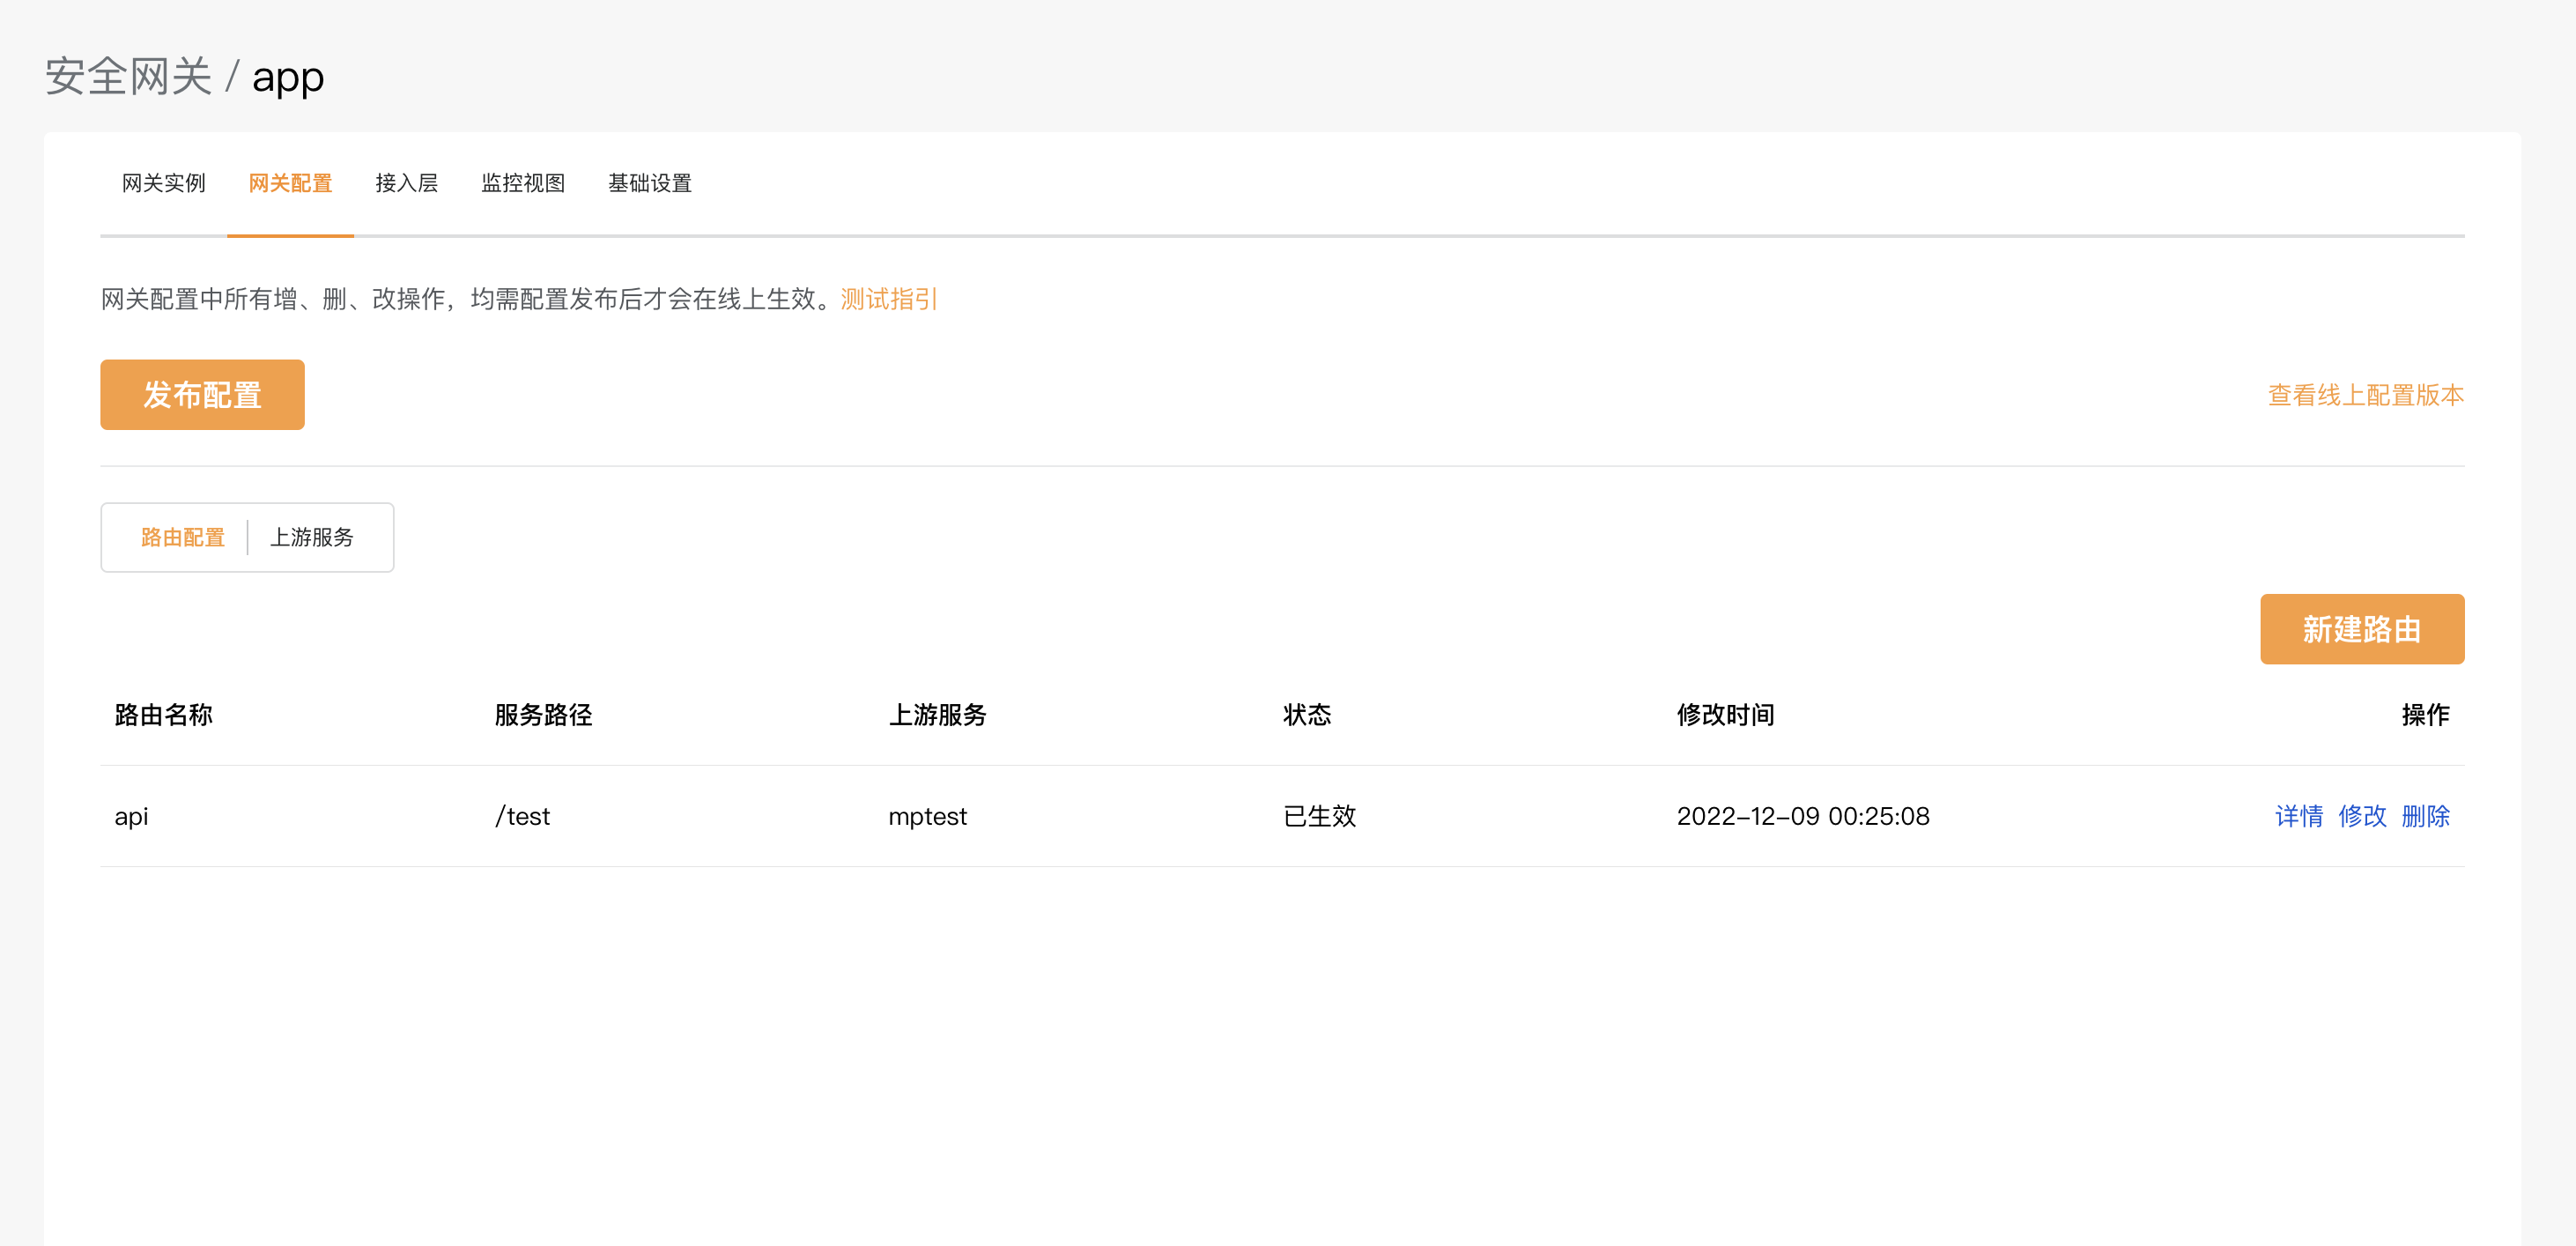Click the api route name cell

point(131,816)
